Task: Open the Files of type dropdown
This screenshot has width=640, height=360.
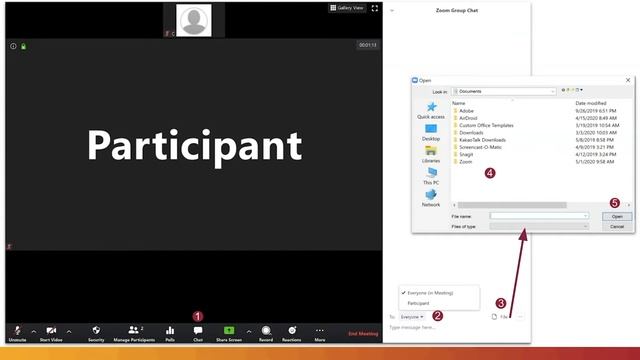Action: (539, 226)
